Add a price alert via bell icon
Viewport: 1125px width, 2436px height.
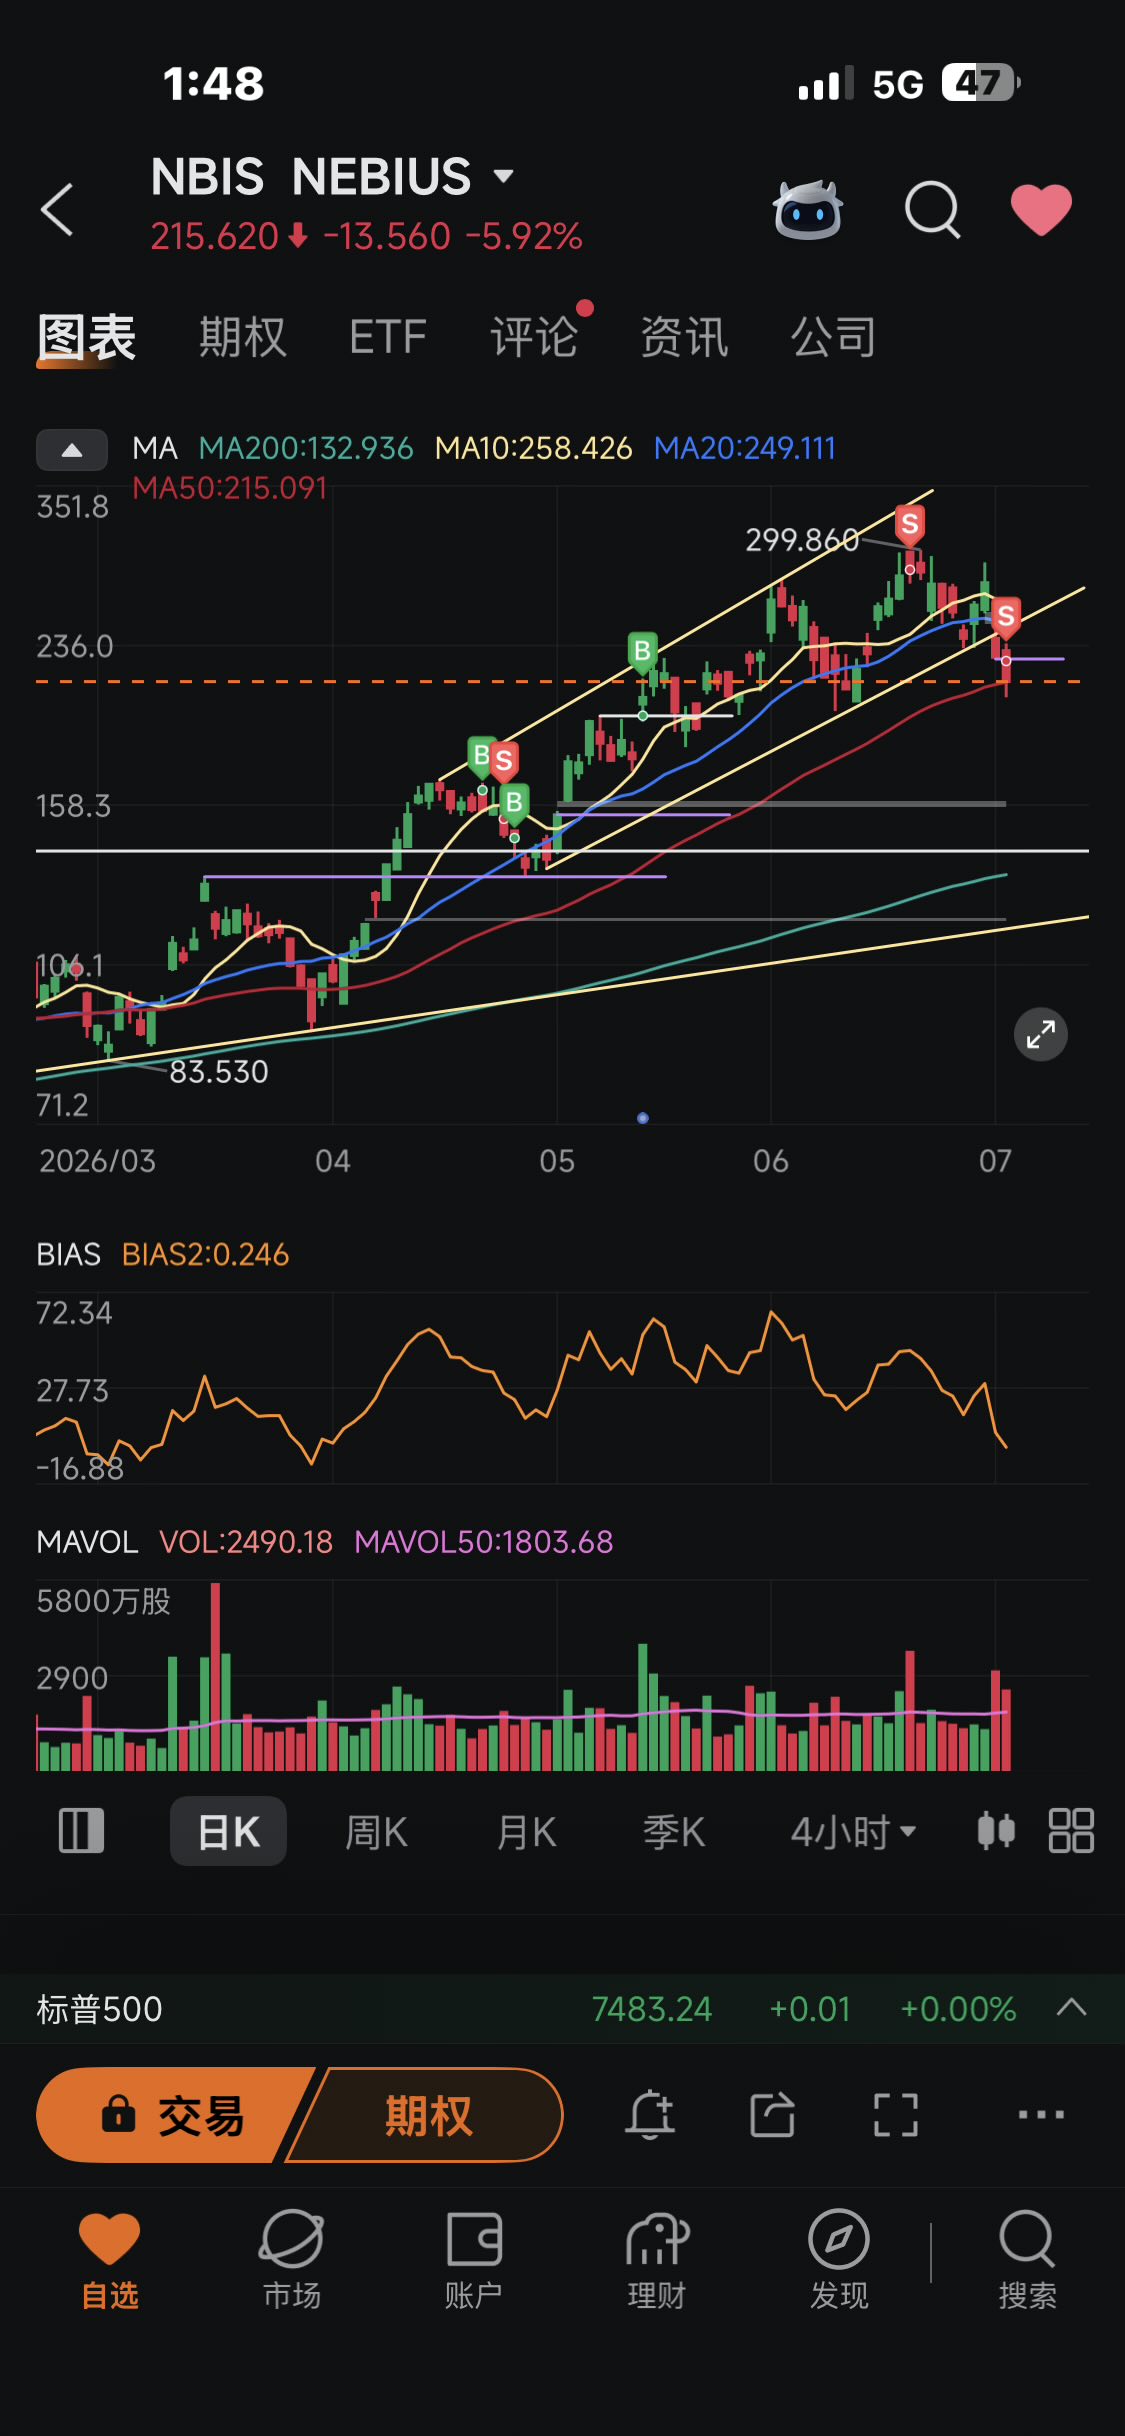pyautogui.click(x=650, y=2115)
